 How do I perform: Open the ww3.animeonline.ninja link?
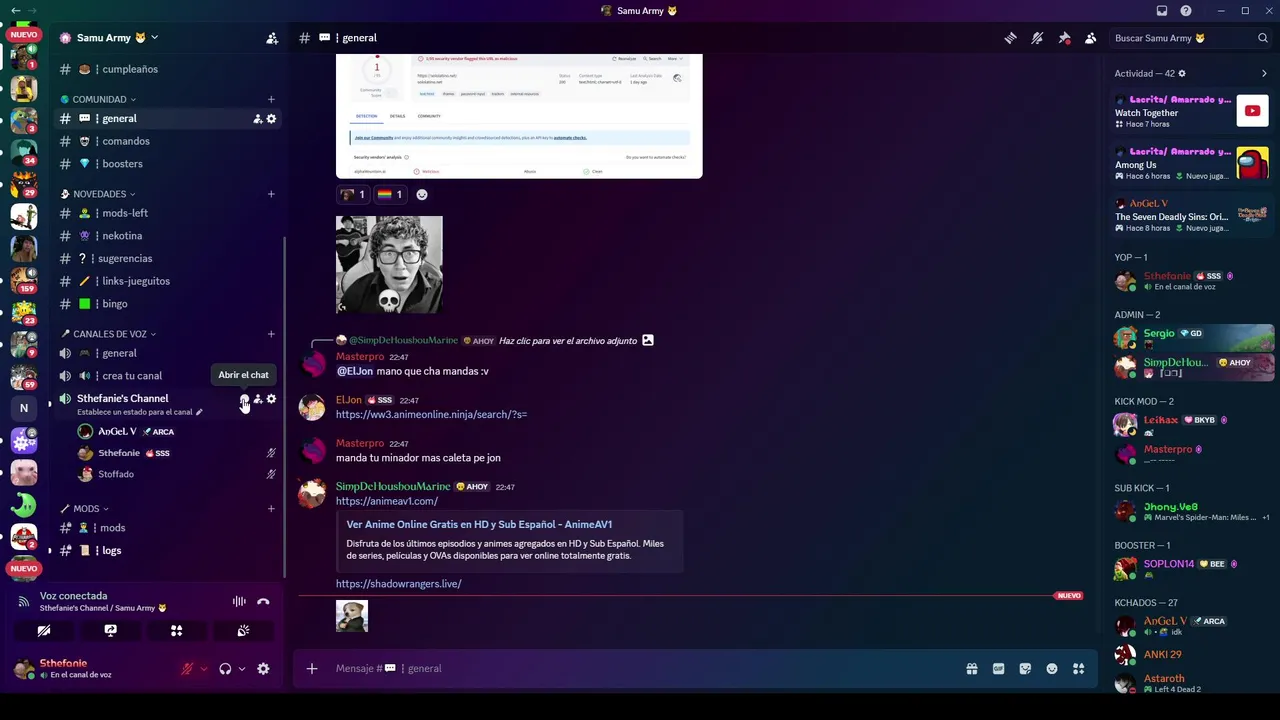tap(431, 414)
